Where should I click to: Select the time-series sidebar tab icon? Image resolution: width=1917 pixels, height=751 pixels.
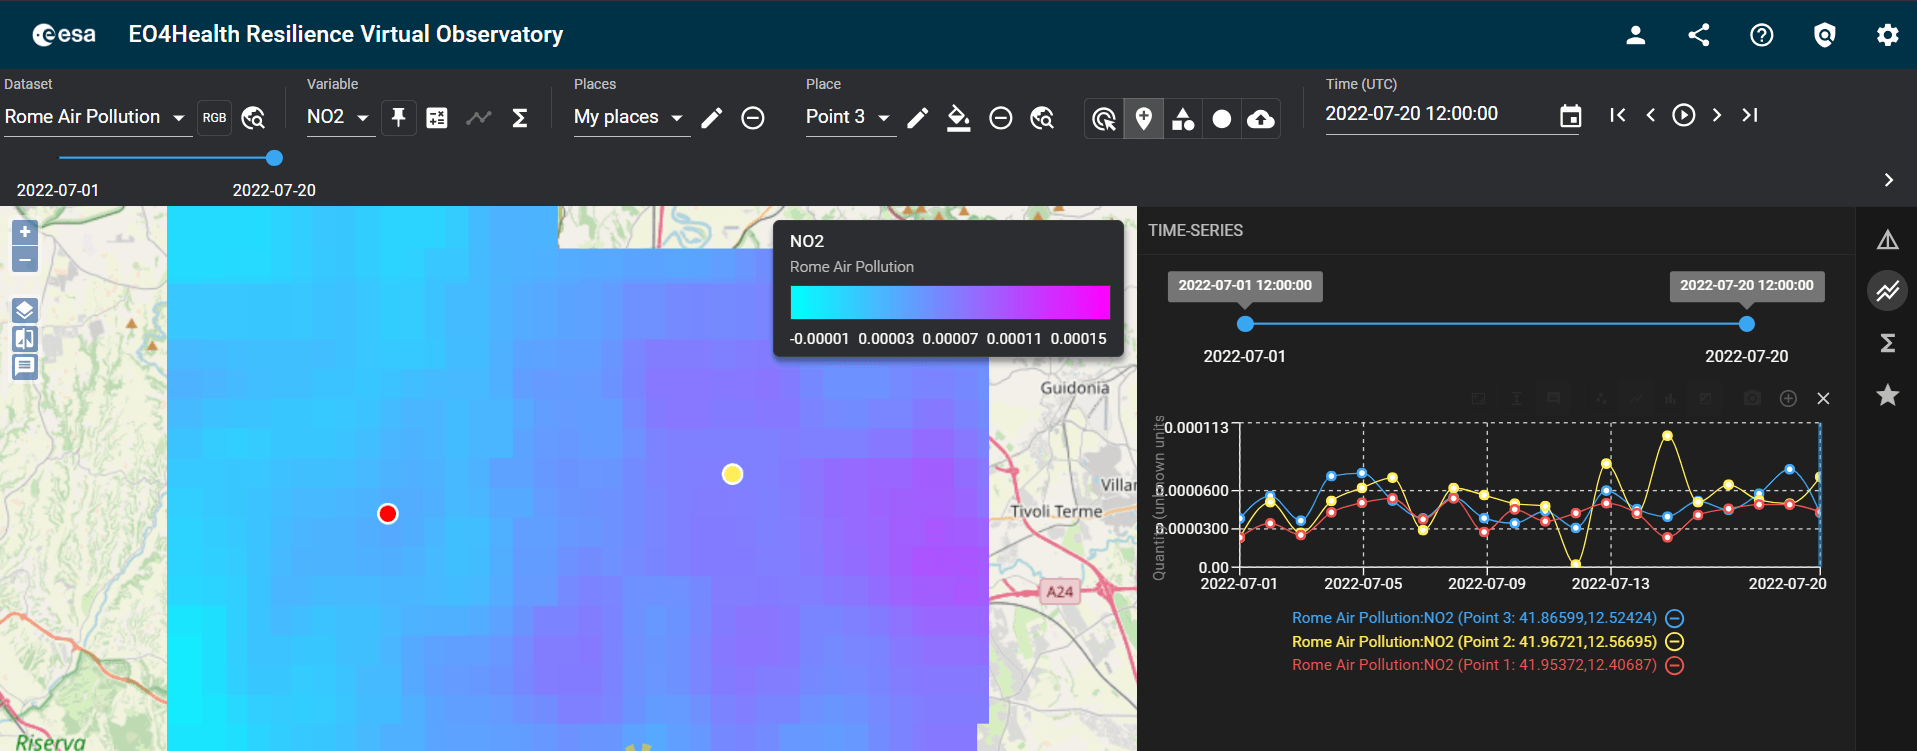point(1888,291)
